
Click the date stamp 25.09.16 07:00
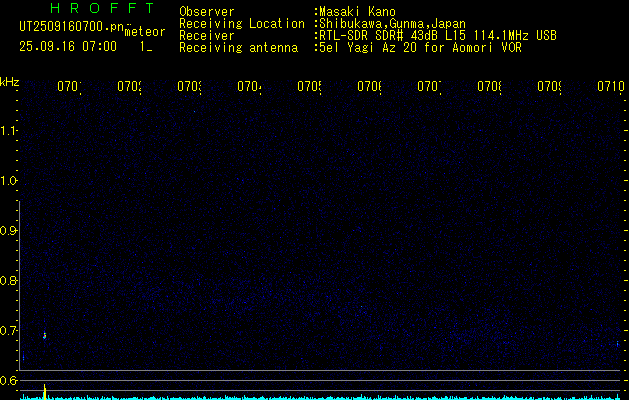tap(68, 47)
